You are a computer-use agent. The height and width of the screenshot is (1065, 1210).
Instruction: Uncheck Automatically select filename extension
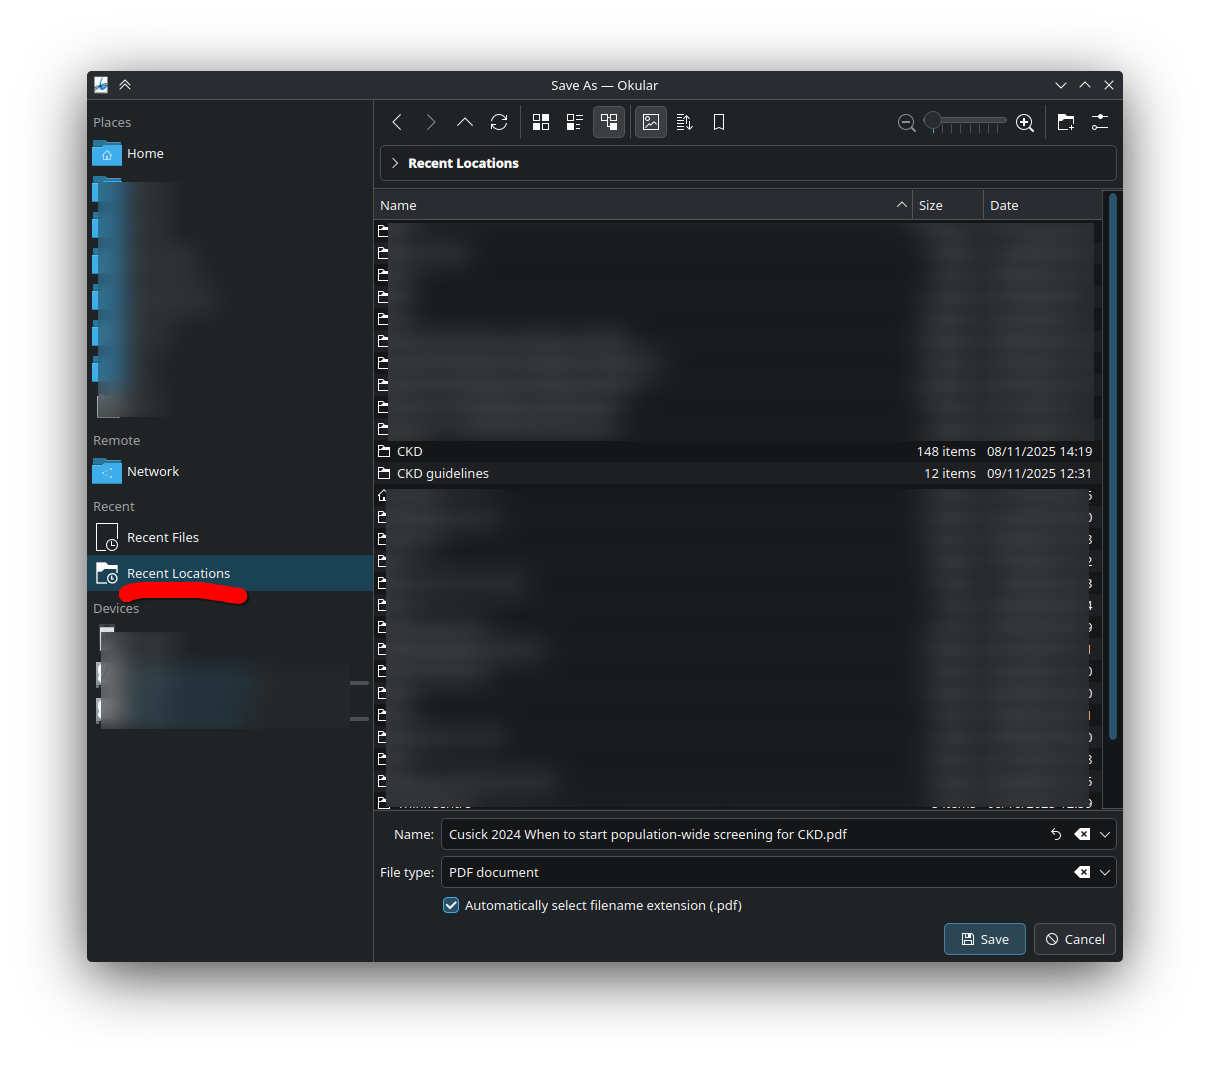[x=452, y=906]
